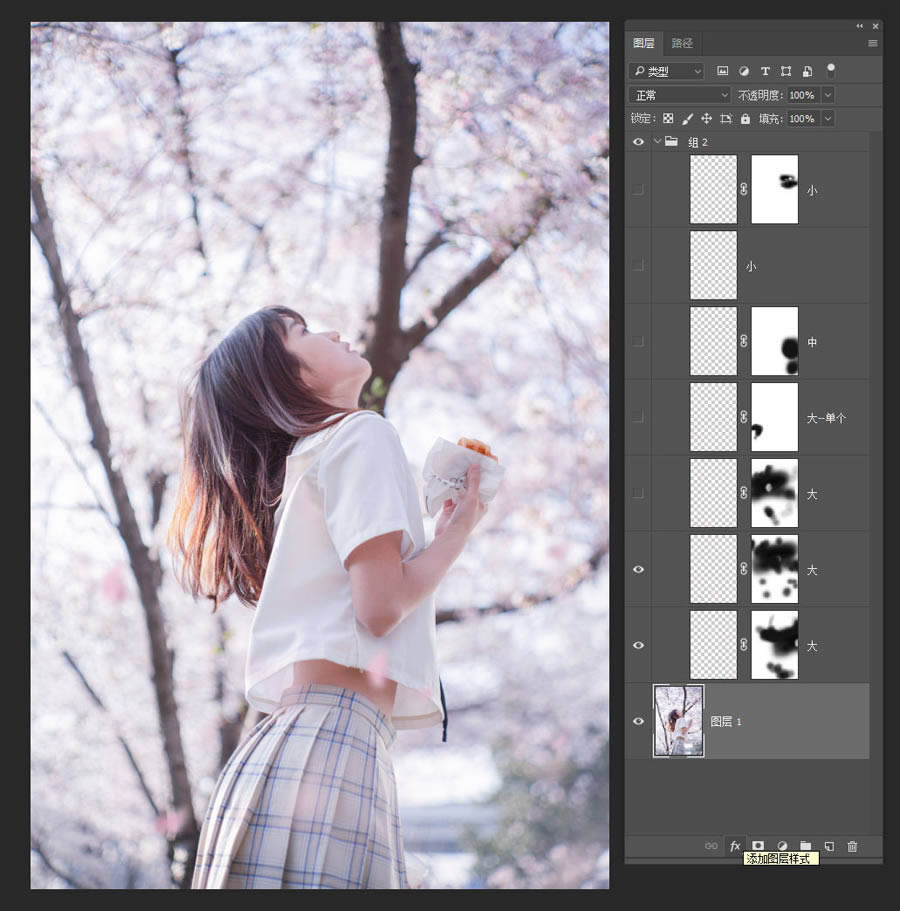This screenshot has width=900, height=911.
Task: Create a new fill or adjustment layer
Action: click(x=782, y=846)
